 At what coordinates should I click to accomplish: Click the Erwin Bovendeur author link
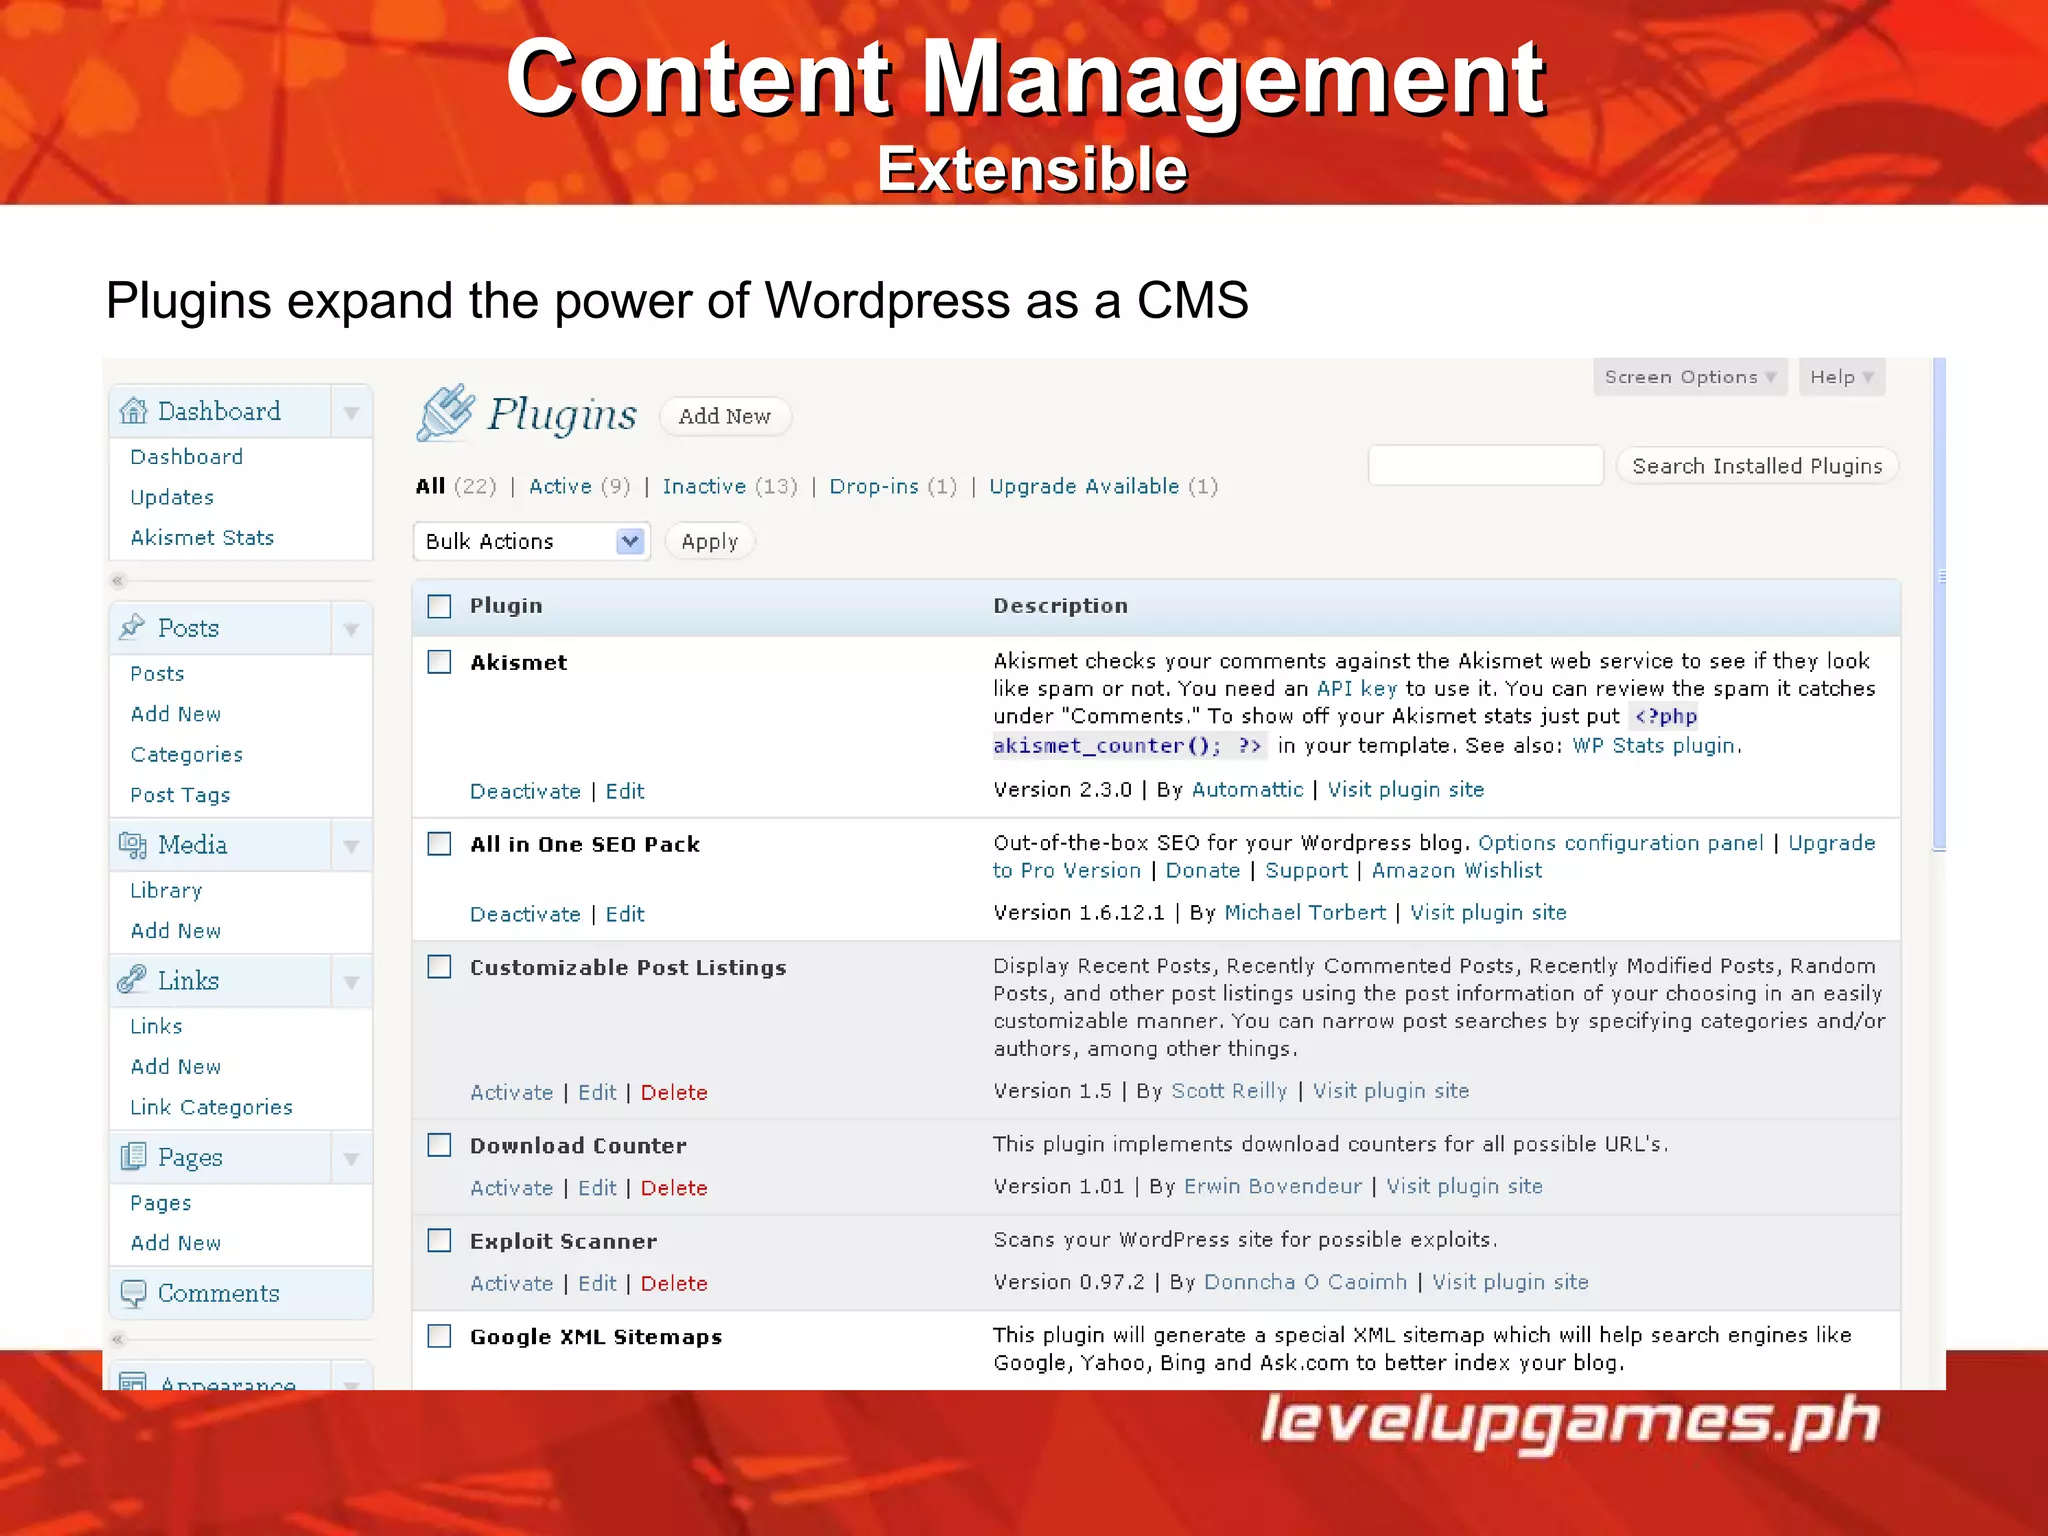click(1272, 1186)
